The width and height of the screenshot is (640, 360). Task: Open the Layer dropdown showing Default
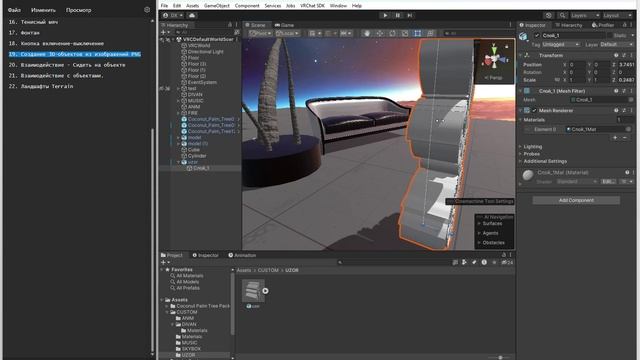click(x=616, y=44)
